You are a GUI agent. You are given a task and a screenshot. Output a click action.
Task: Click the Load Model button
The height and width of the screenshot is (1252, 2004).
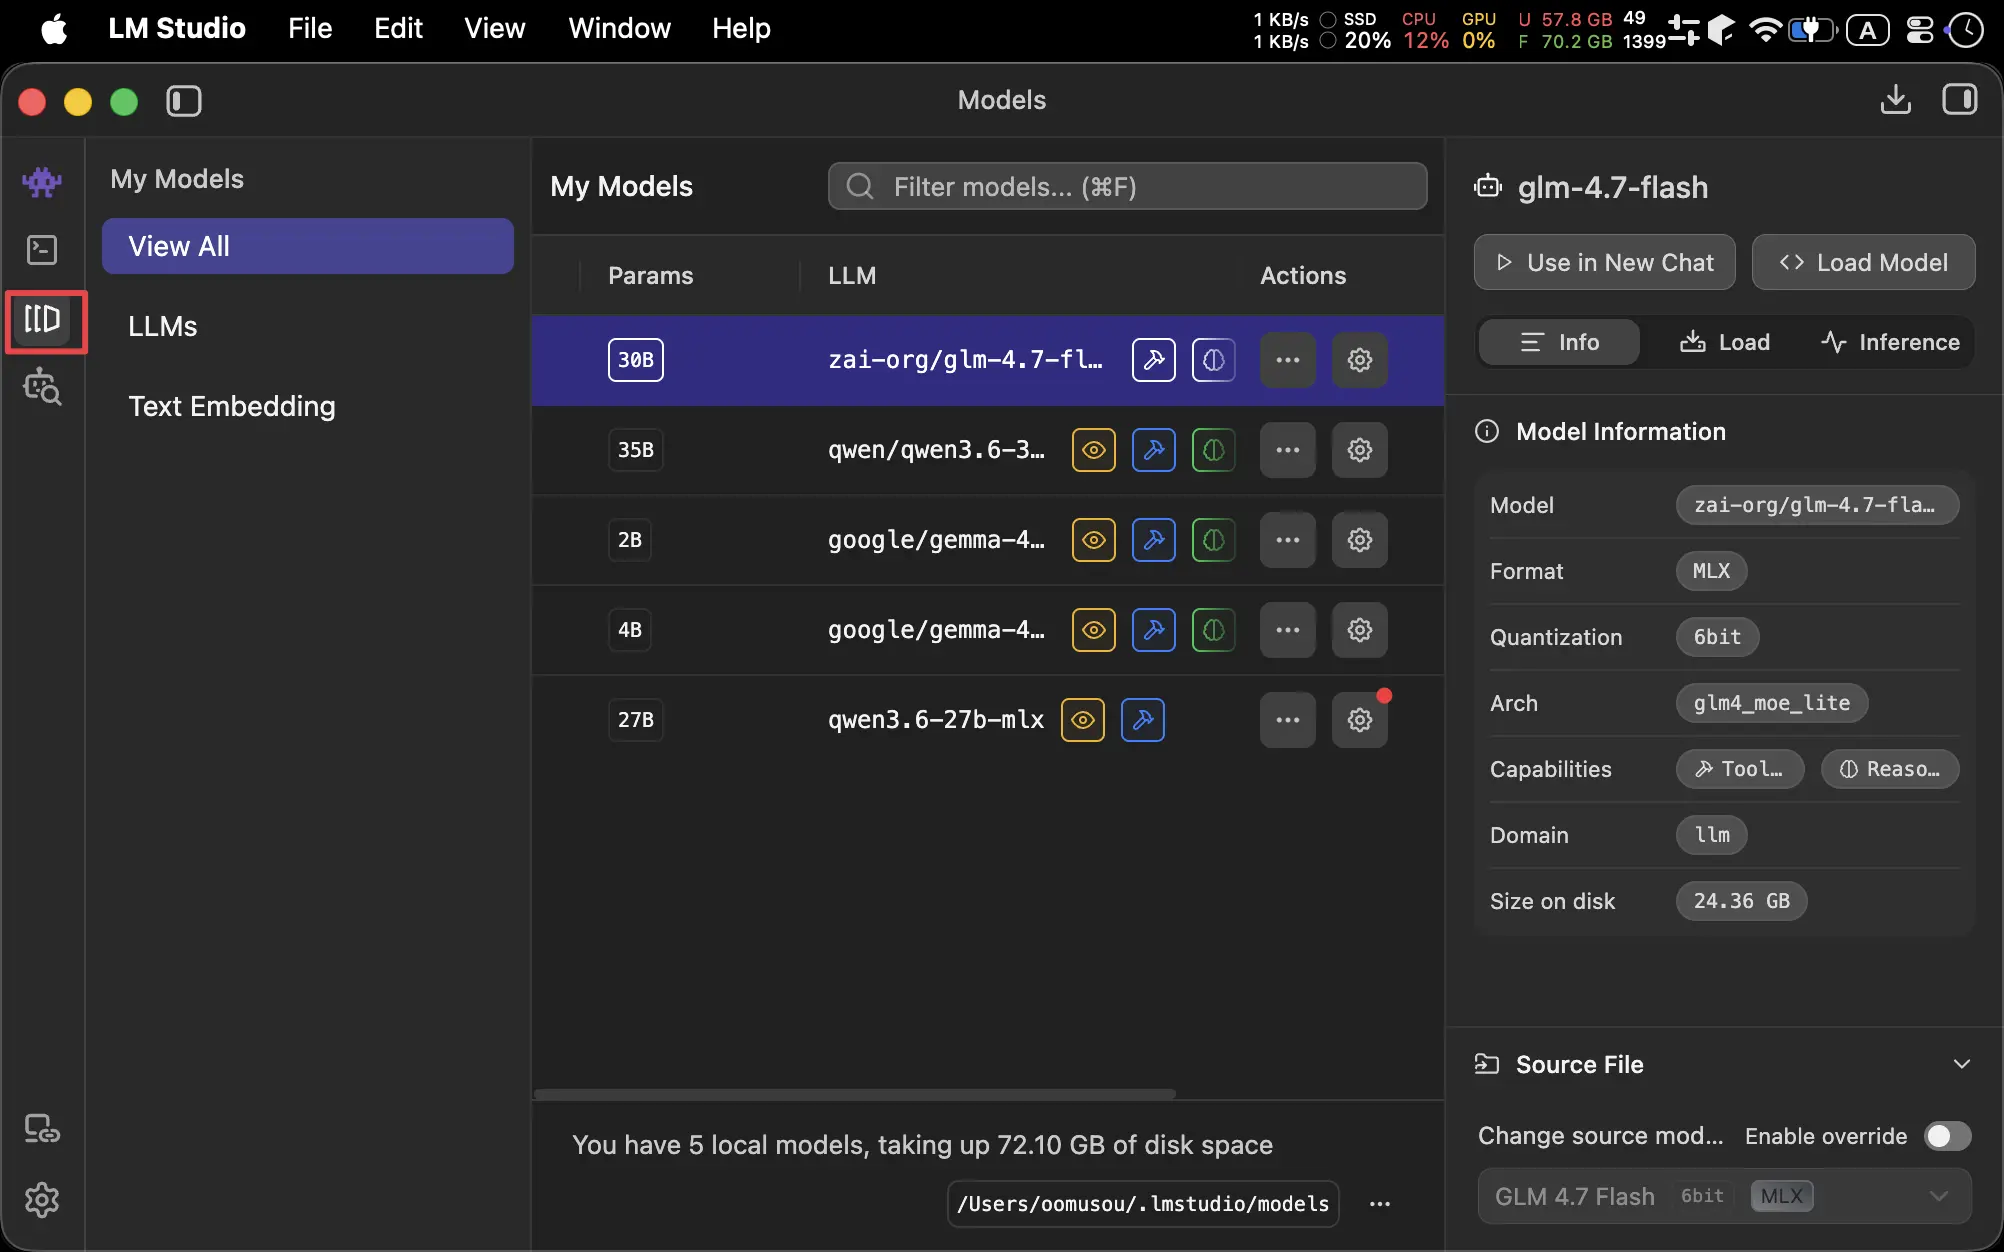(x=1864, y=262)
